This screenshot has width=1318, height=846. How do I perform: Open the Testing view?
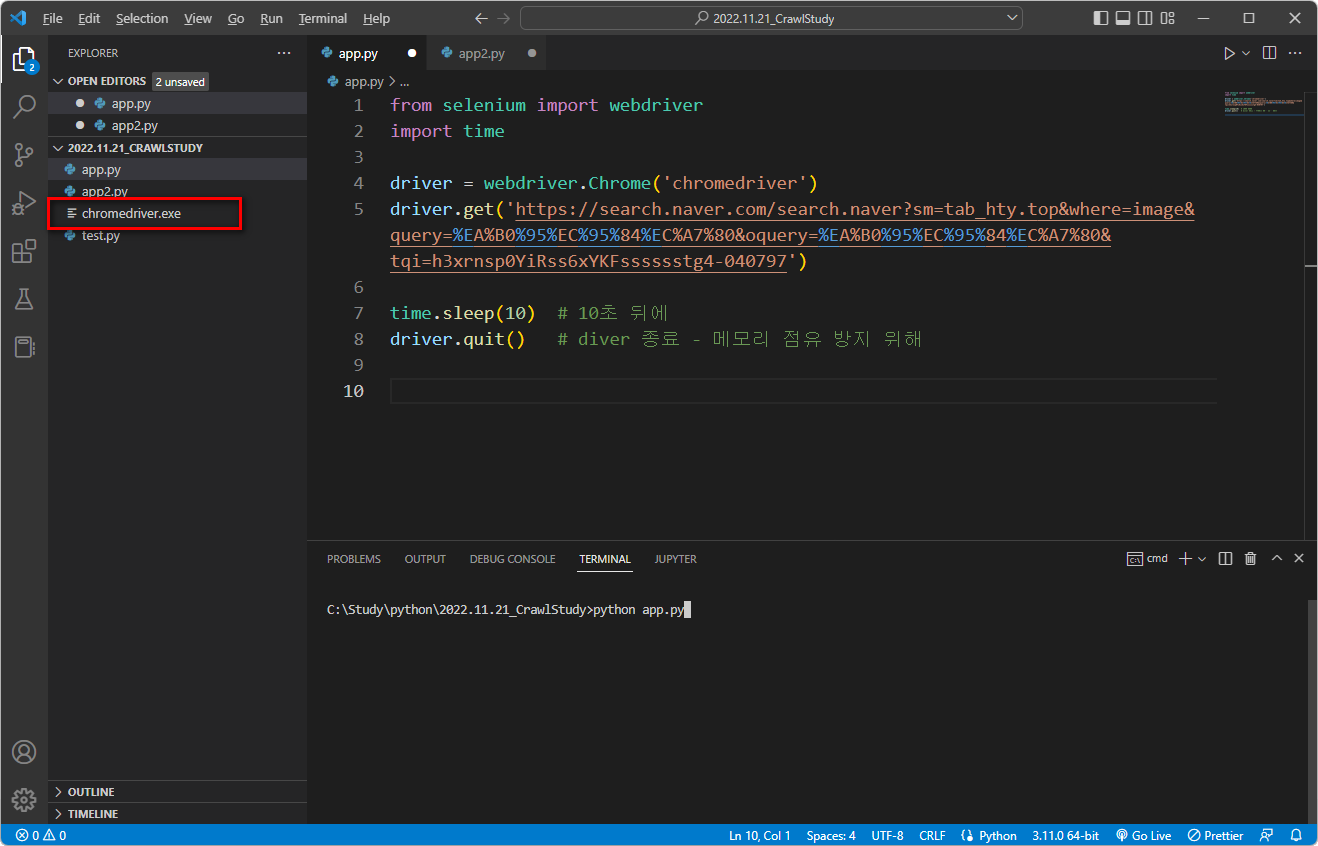[x=24, y=299]
